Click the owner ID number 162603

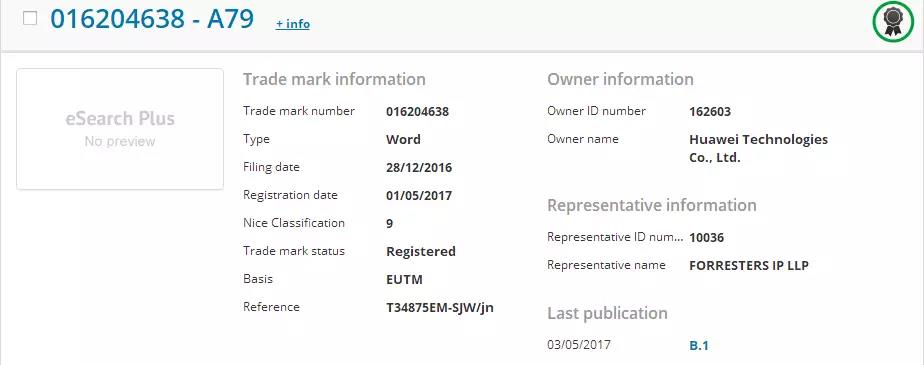(x=710, y=111)
